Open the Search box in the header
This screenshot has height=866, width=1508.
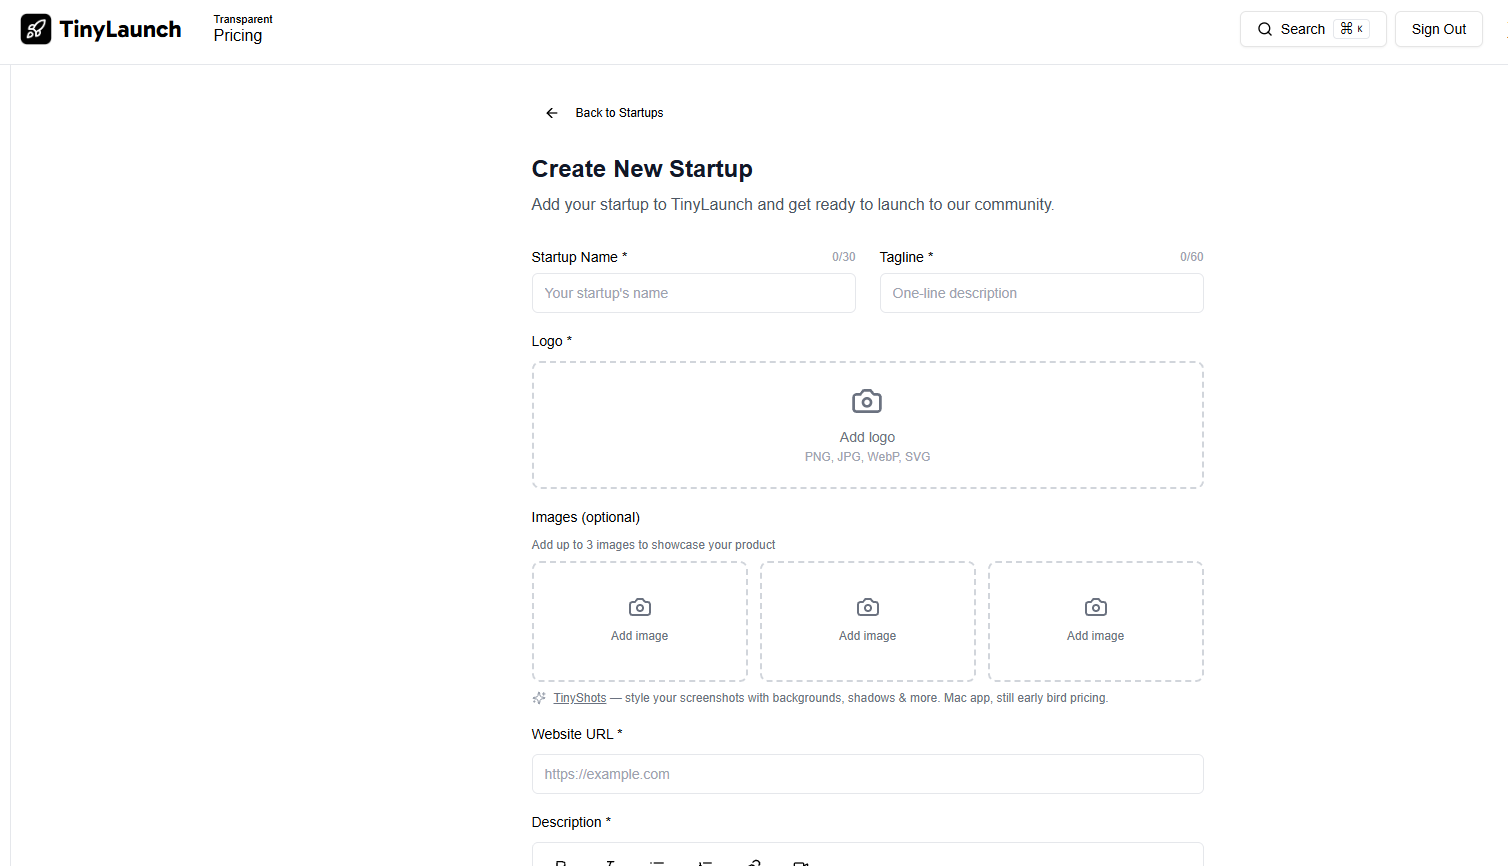pos(1313,29)
